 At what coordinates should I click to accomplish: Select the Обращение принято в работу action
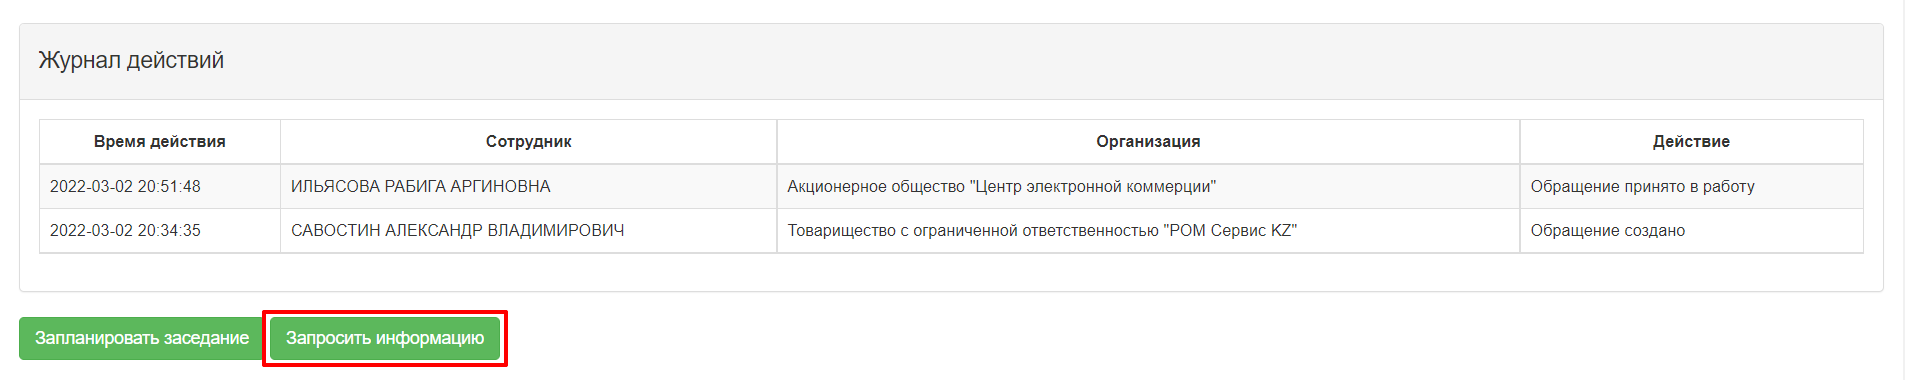pos(1642,187)
